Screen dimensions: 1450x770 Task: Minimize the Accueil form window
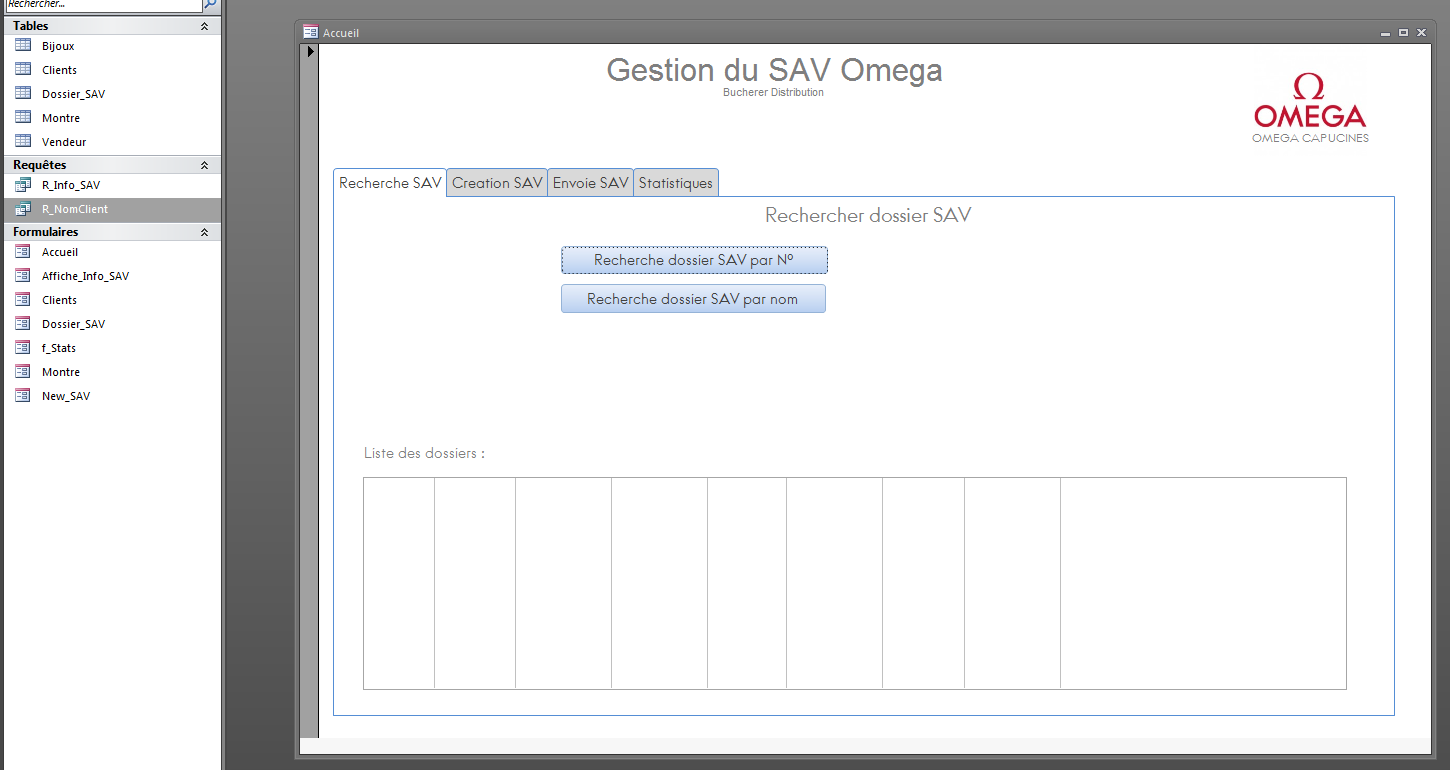coord(1385,33)
